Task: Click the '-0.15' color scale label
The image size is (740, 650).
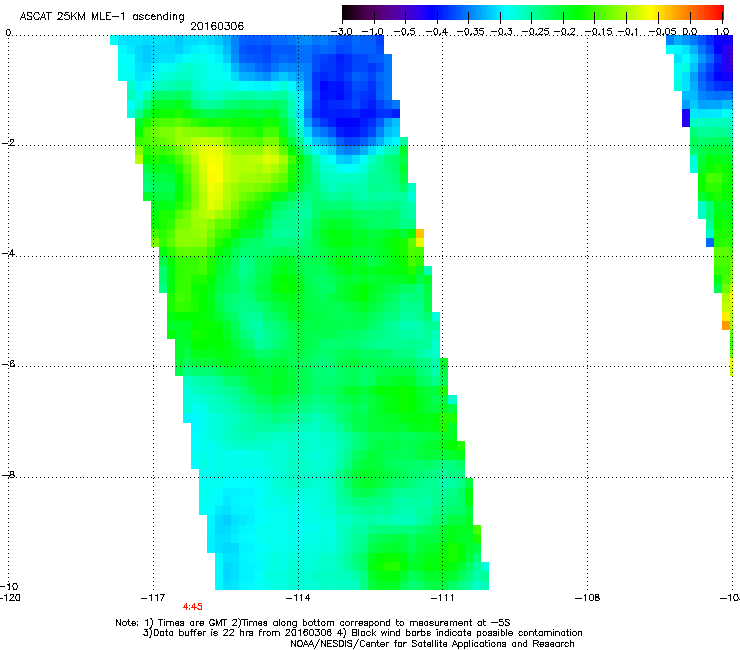Action: tap(598, 32)
